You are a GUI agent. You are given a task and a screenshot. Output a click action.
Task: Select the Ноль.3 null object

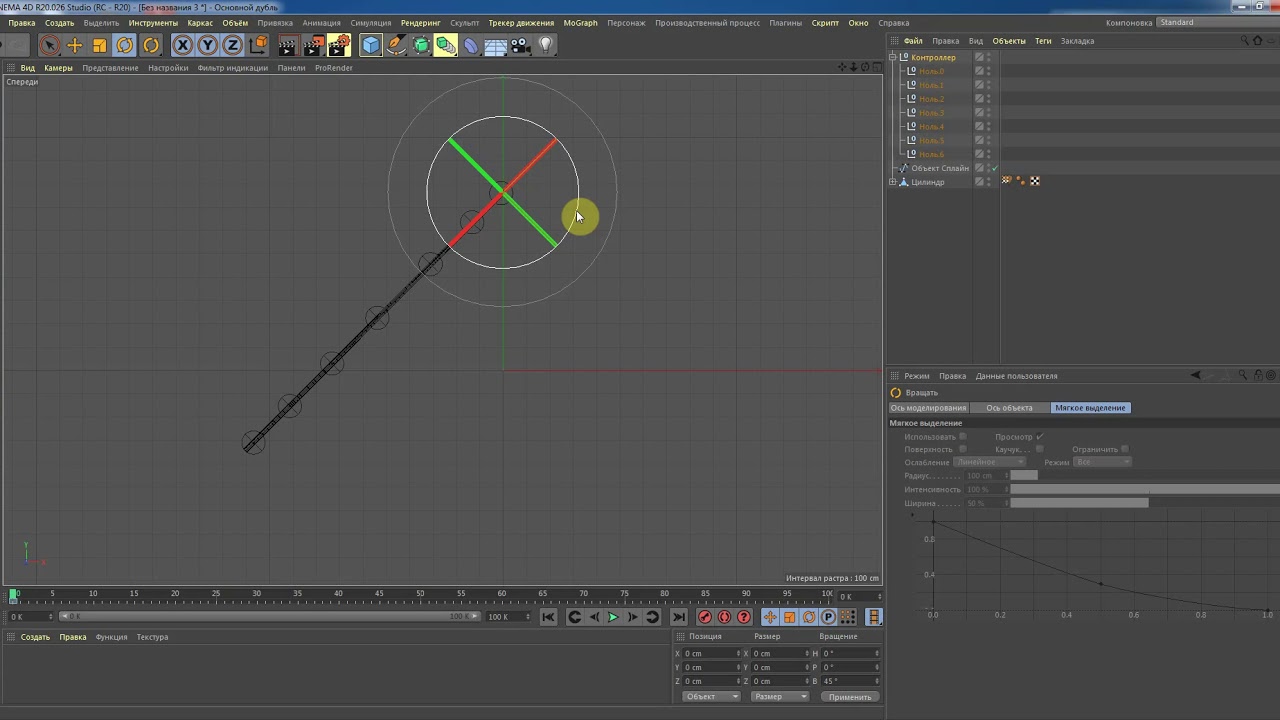(x=932, y=113)
